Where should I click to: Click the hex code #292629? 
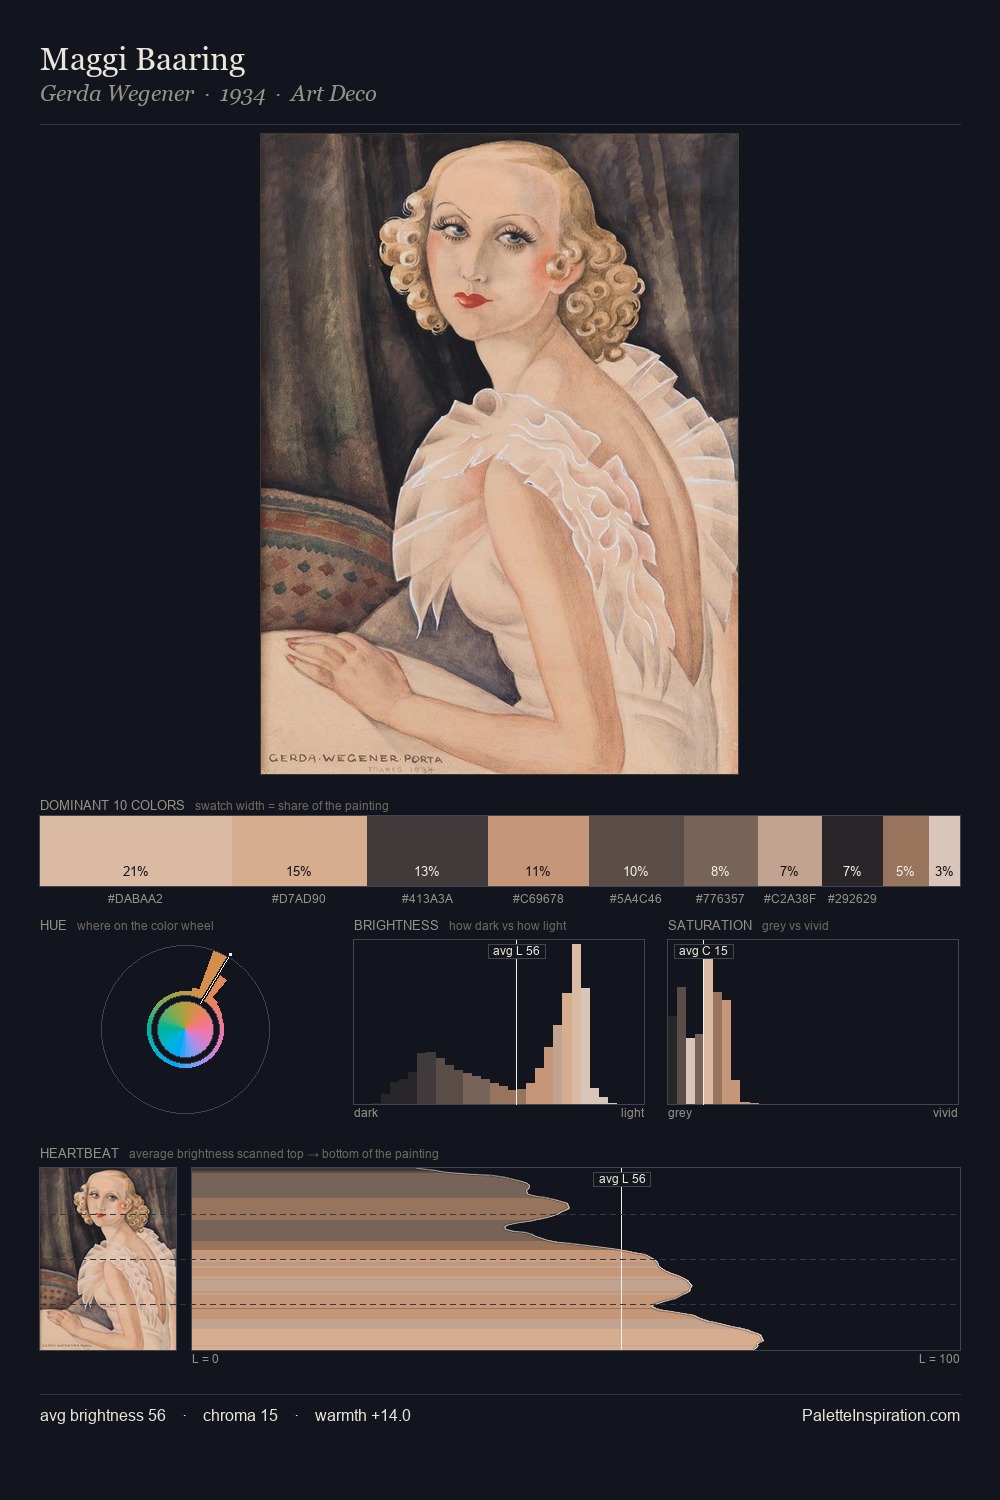(x=852, y=899)
